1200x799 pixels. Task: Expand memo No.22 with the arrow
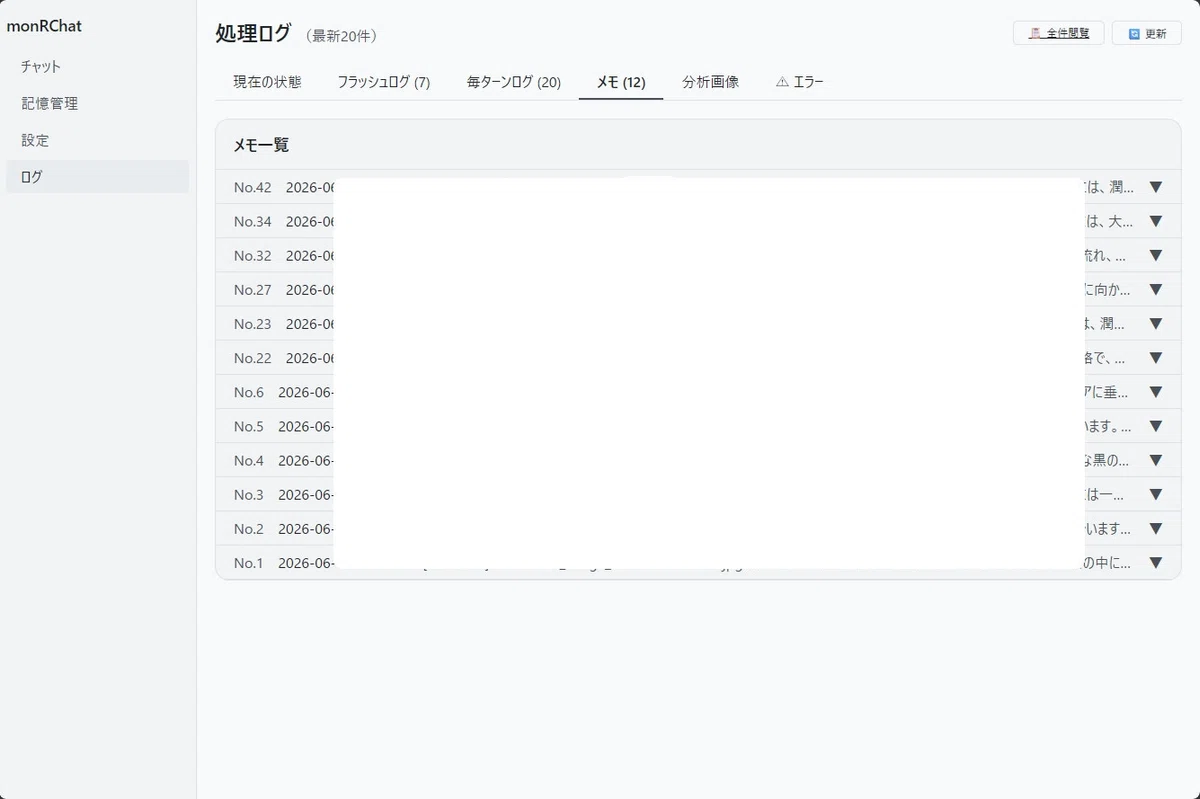click(x=1156, y=357)
